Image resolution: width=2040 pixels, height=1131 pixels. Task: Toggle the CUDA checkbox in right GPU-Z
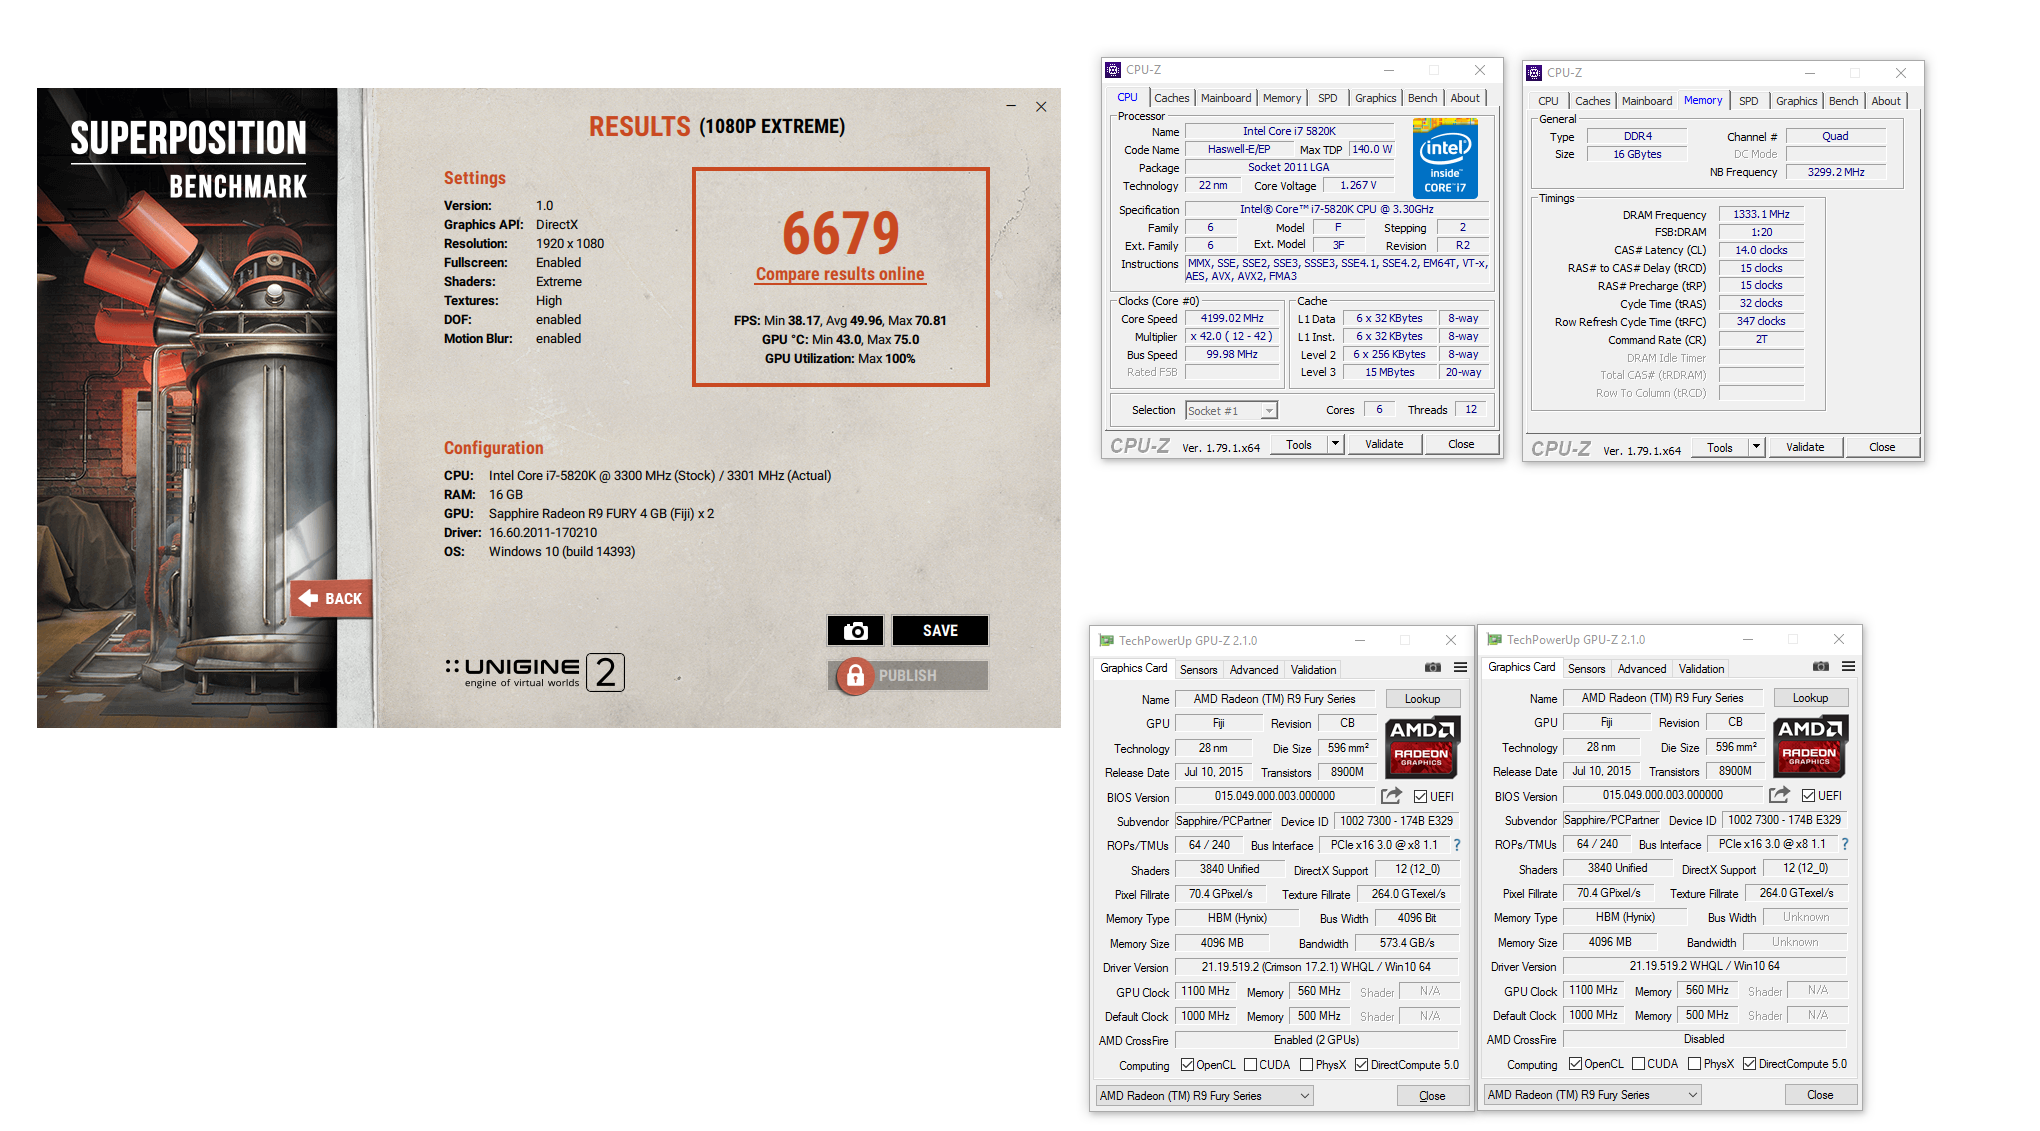coord(1638,1064)
